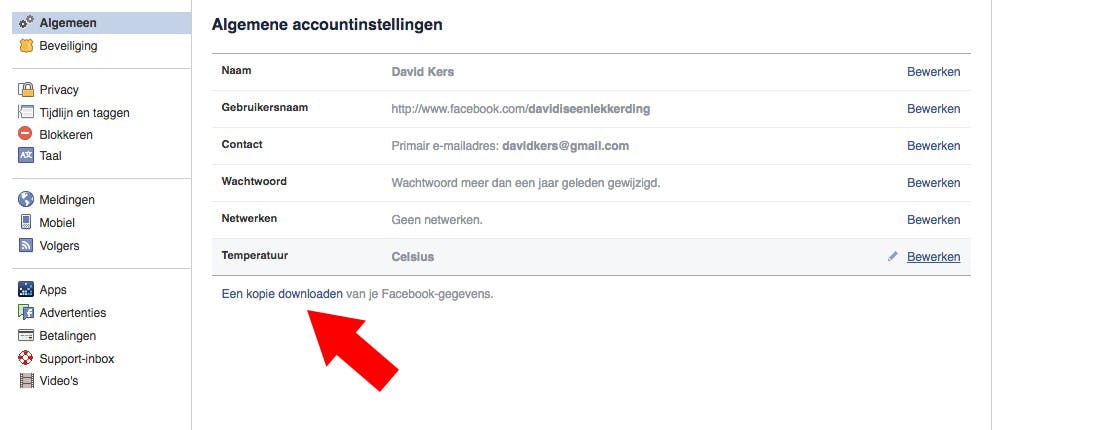Click the pencil icon in Temperatuur row
The width and height of the screenshot is (1105, 430).
tap(893, 257)
